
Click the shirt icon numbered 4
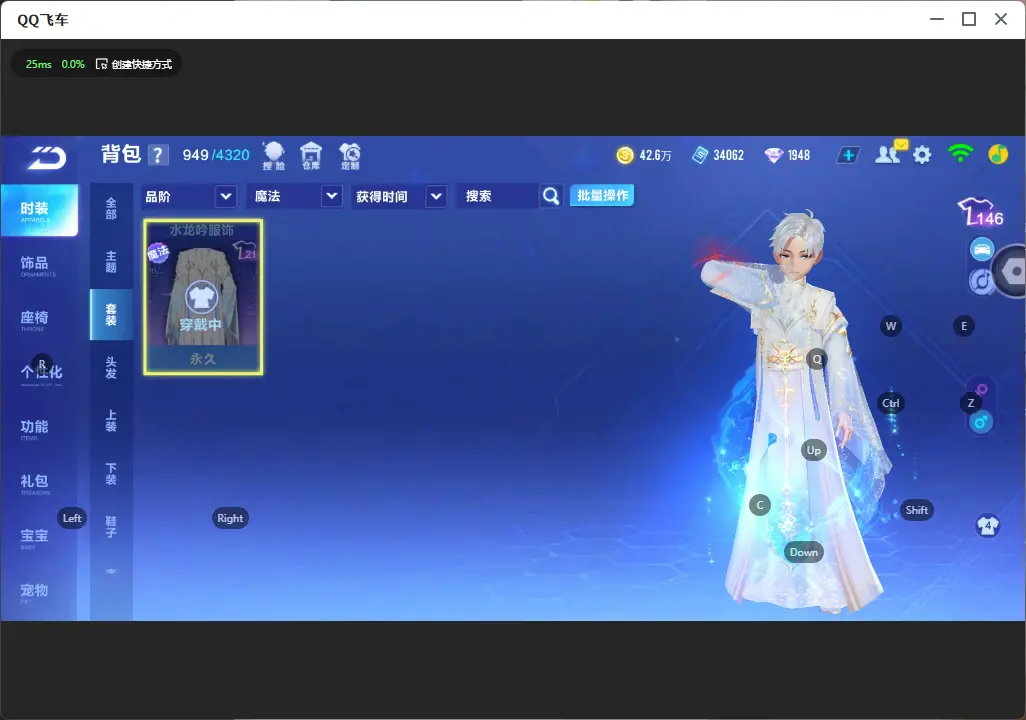[987, 525]
